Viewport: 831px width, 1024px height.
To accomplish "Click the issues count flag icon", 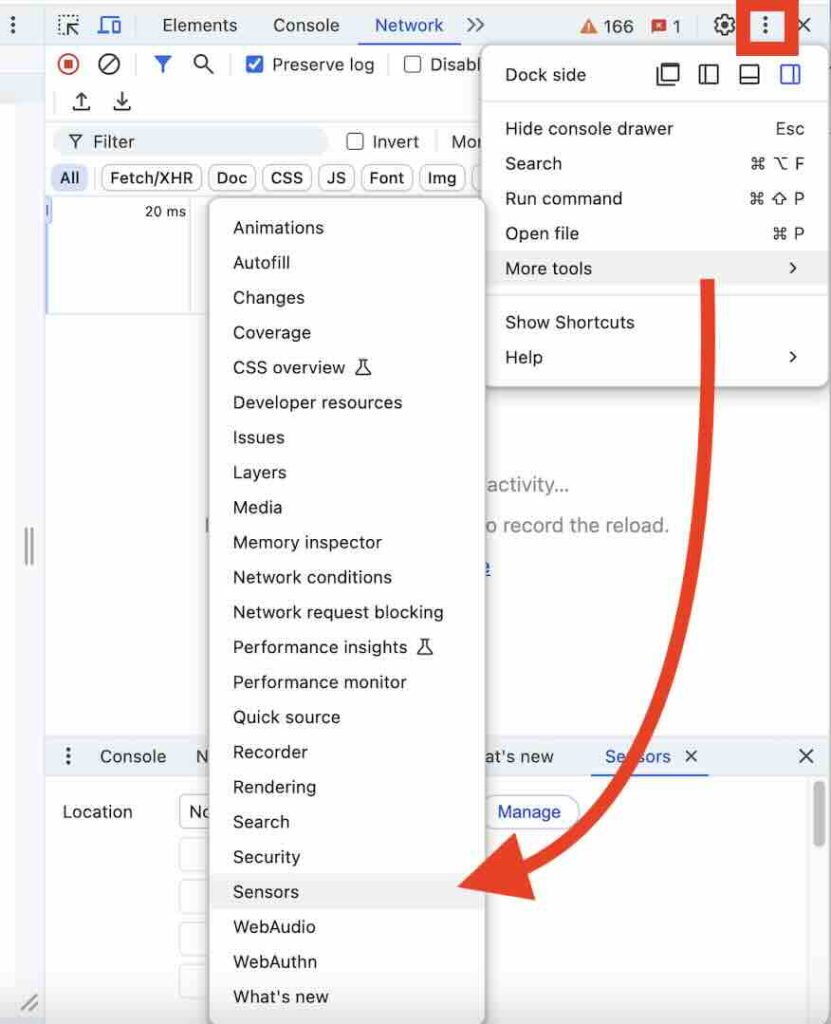I will coord(666,26).
